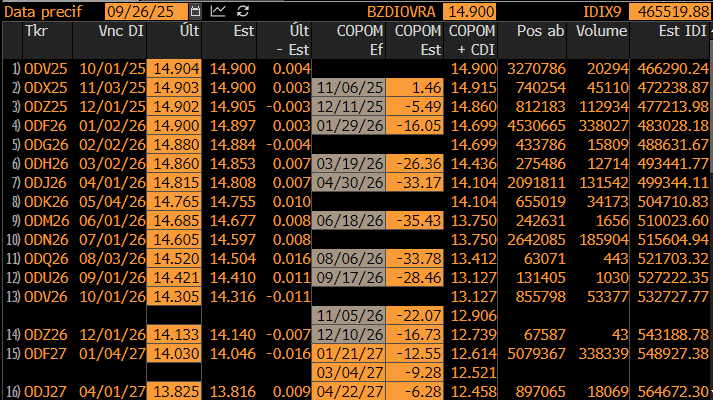Click the Est IDI column header
The height and width of the screenshot is (400, 713).
click(x=682, y=31)
